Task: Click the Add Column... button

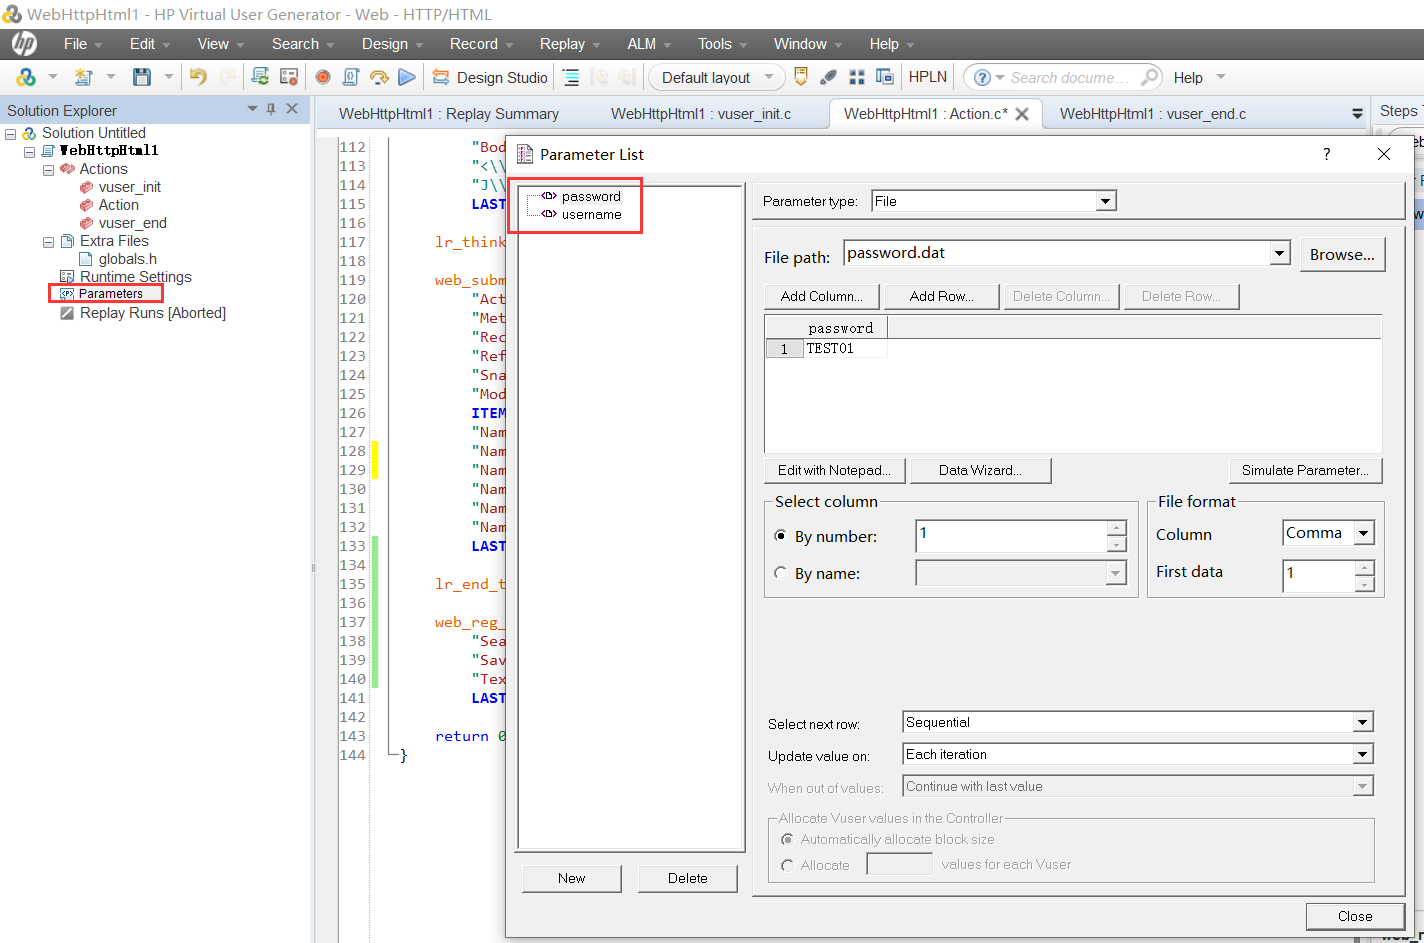Action: coord(821,296)
